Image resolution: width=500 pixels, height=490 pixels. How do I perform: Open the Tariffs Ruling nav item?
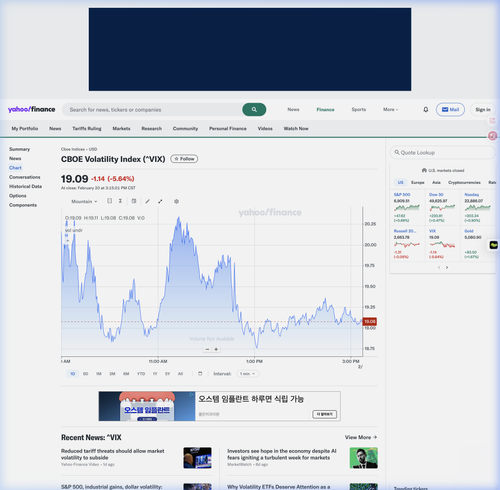click(87, 128)
